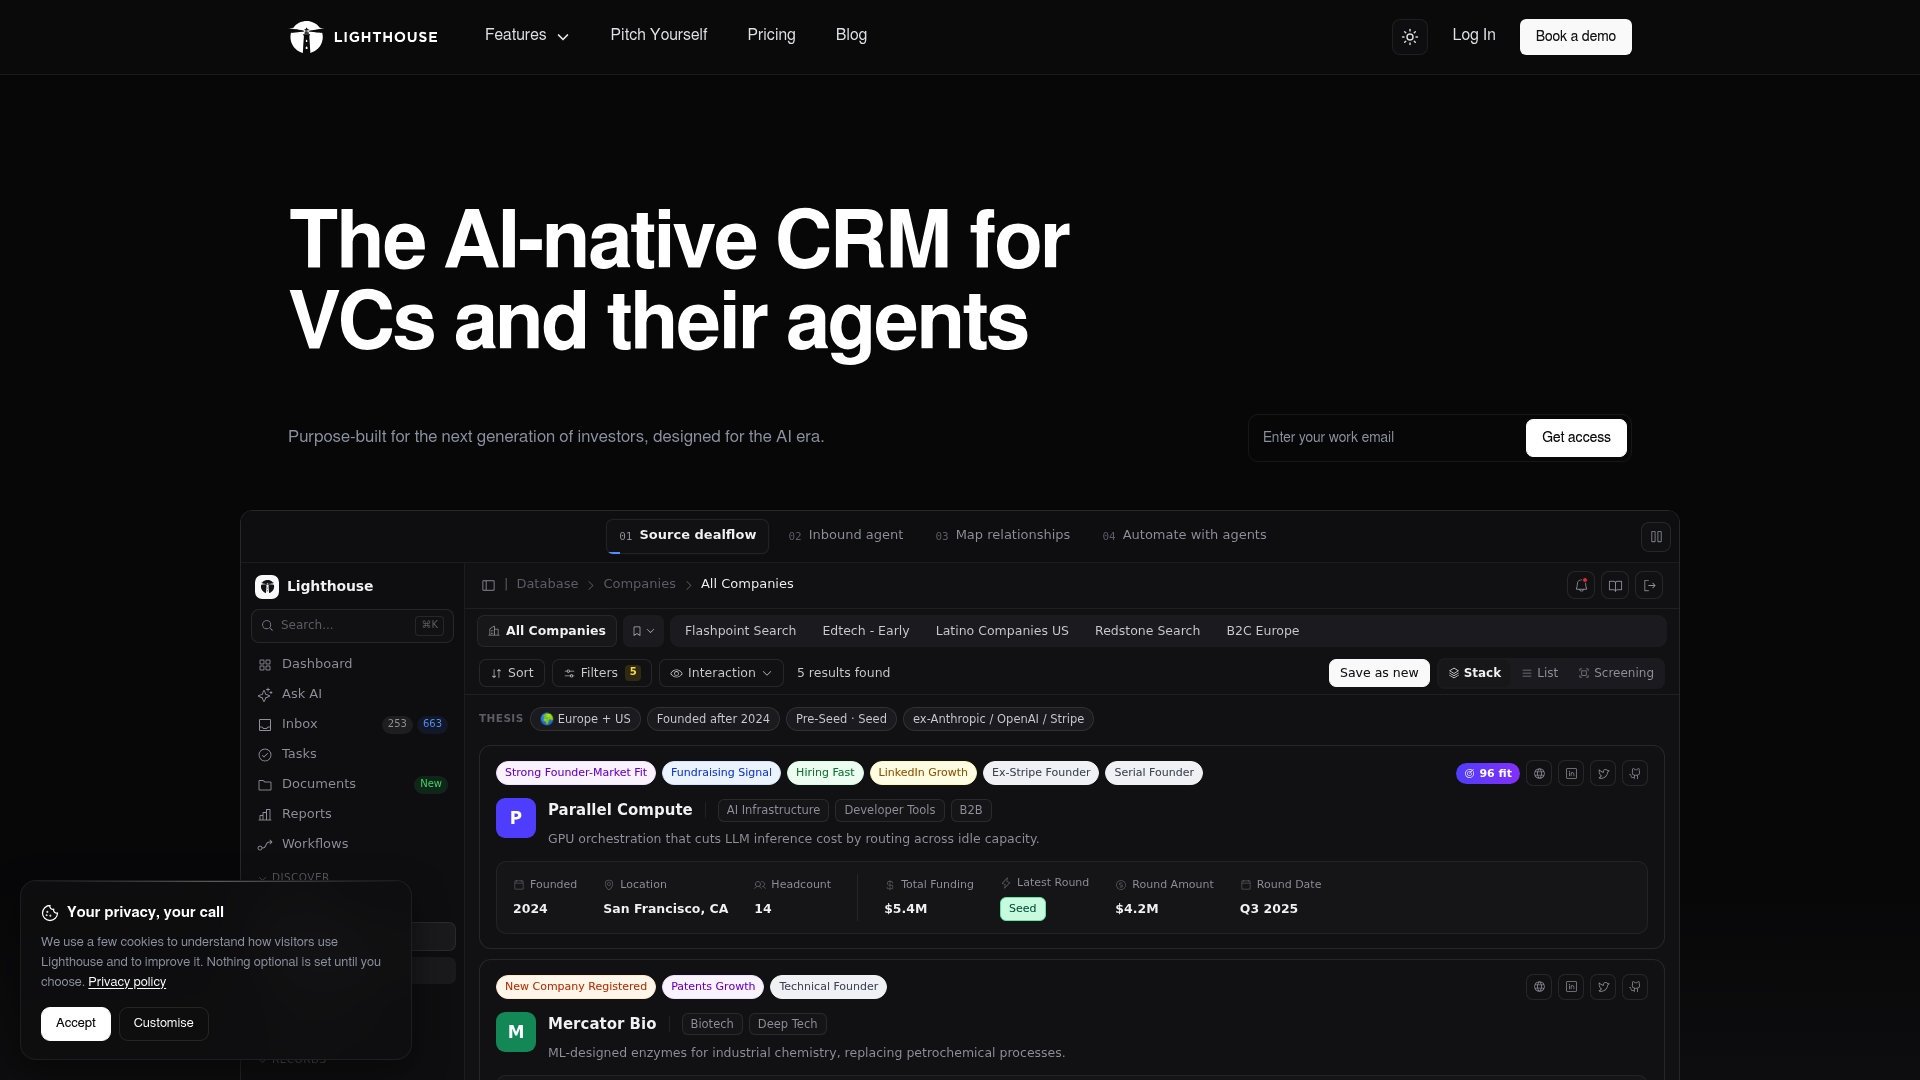1920x1080 pixels.
Task: Click Log In
Action: [1474, 35]
